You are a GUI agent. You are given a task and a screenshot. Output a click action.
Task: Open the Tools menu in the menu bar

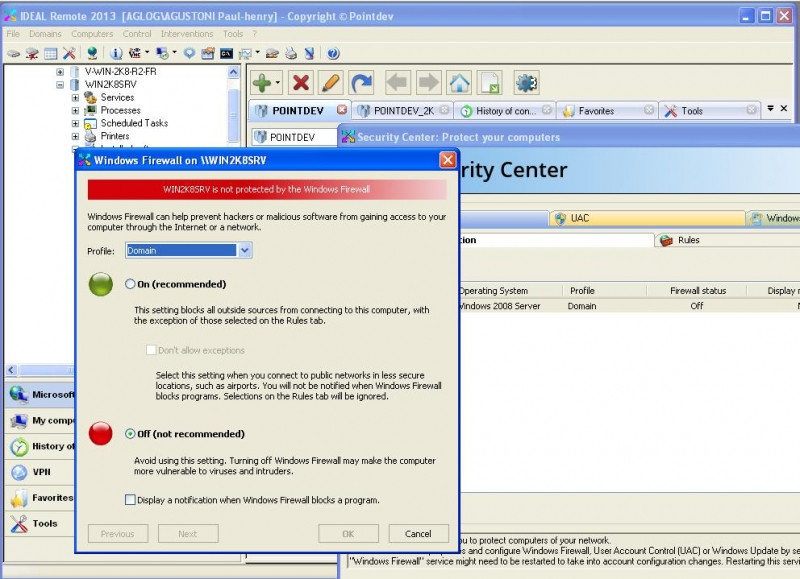click(233, 34)
